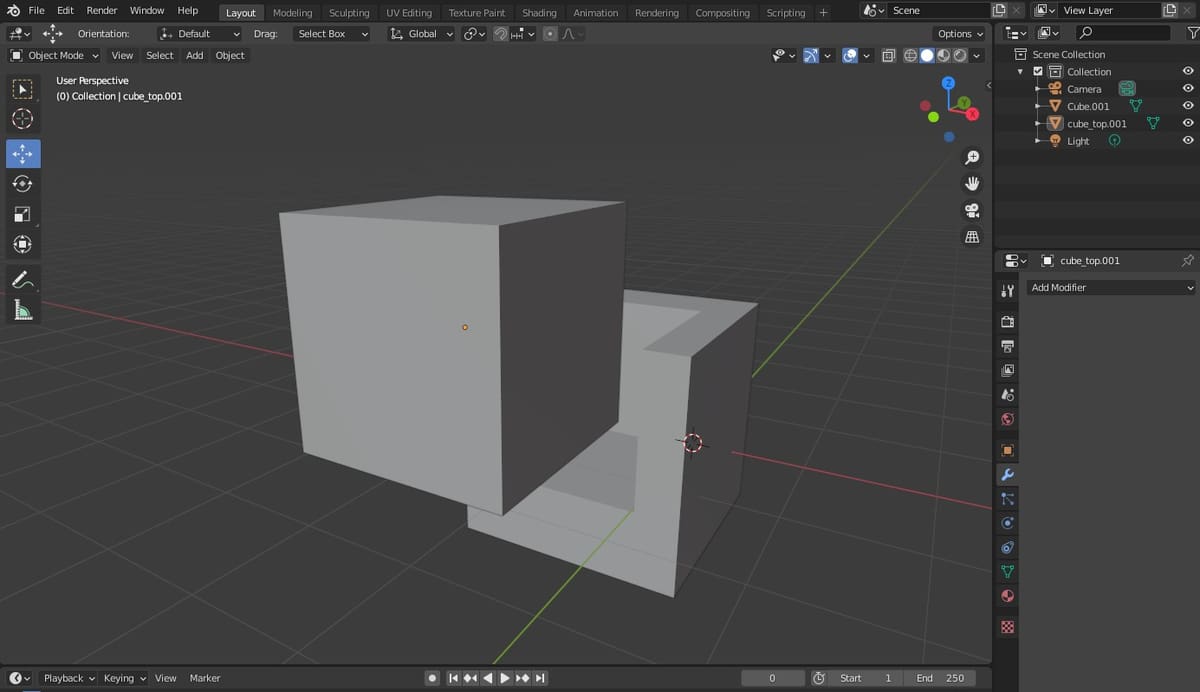Expand the Camera item in outliner
The image size is (1200, 692).
pos(1038,89)
